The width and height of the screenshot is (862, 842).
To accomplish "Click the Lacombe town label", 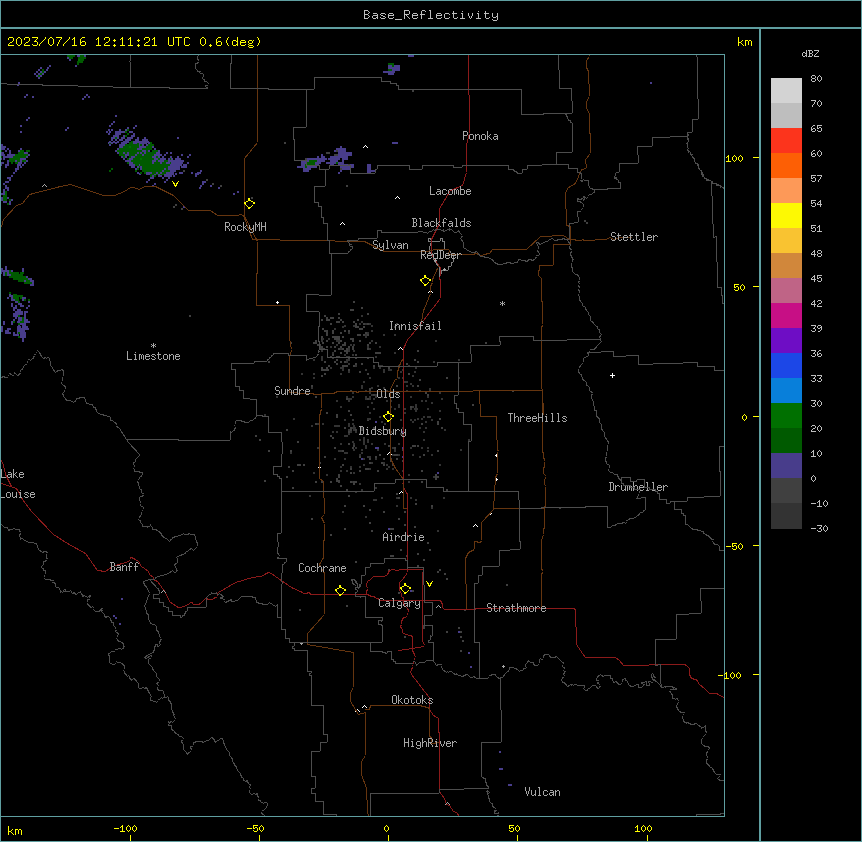I will pos(450,191).
